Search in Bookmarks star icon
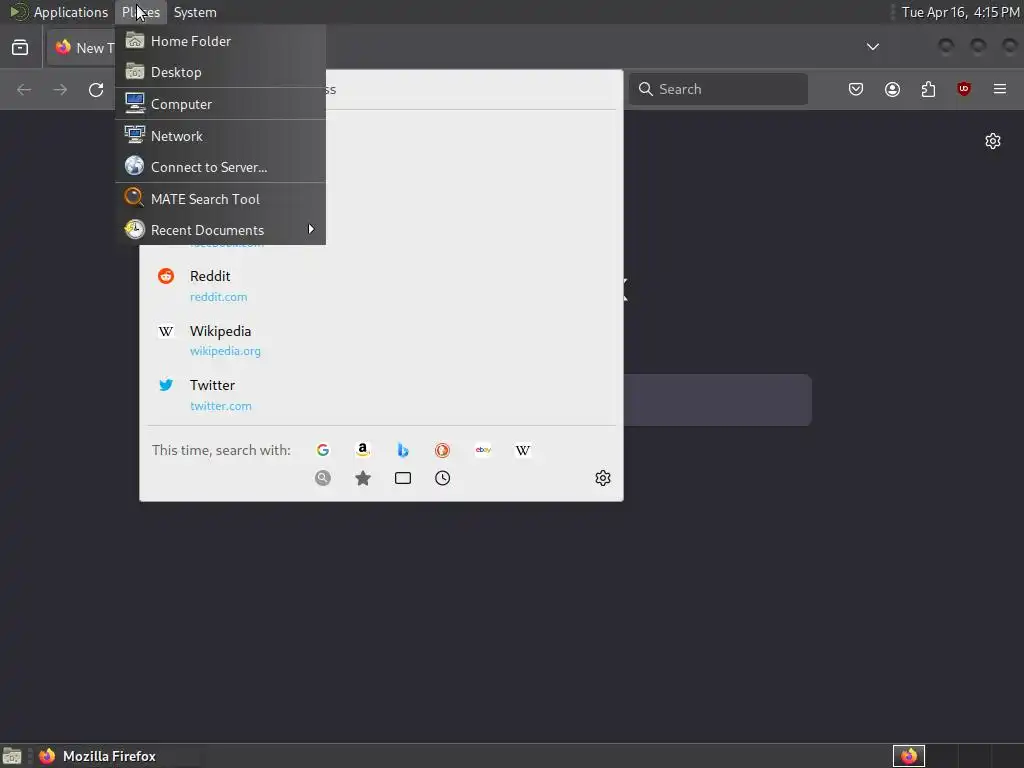1024x768 pixels. point(362,478)
